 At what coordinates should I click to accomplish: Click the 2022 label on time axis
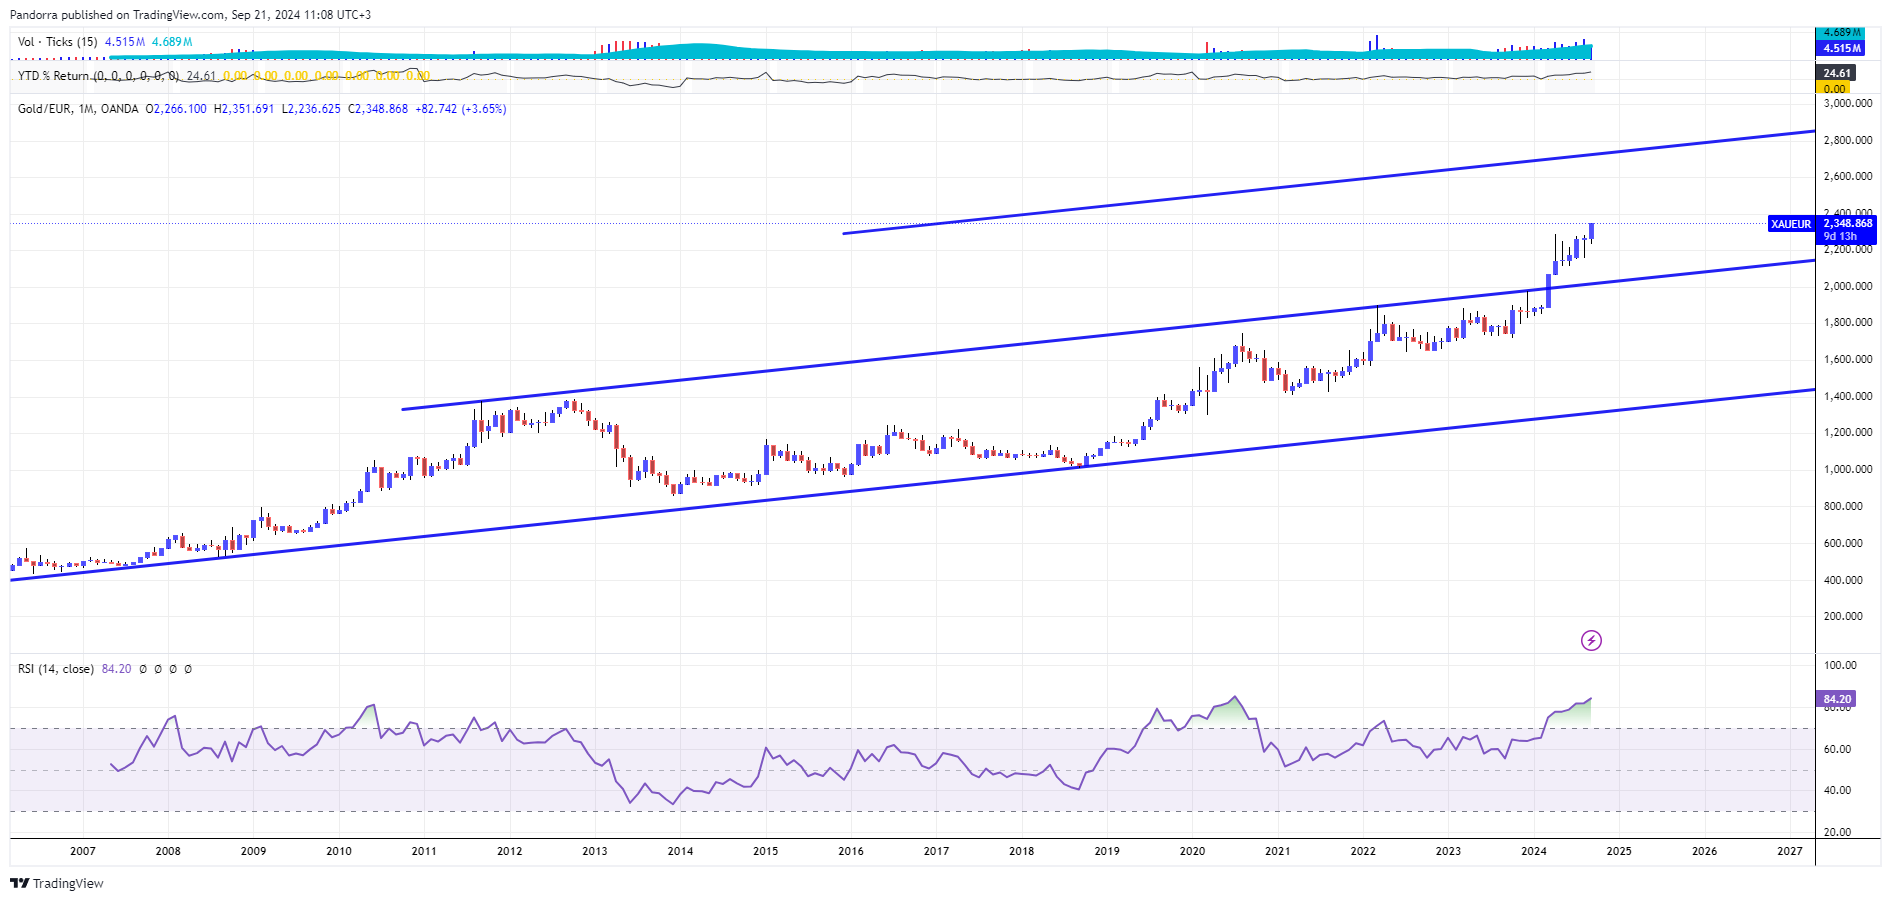click(1363, 851)
